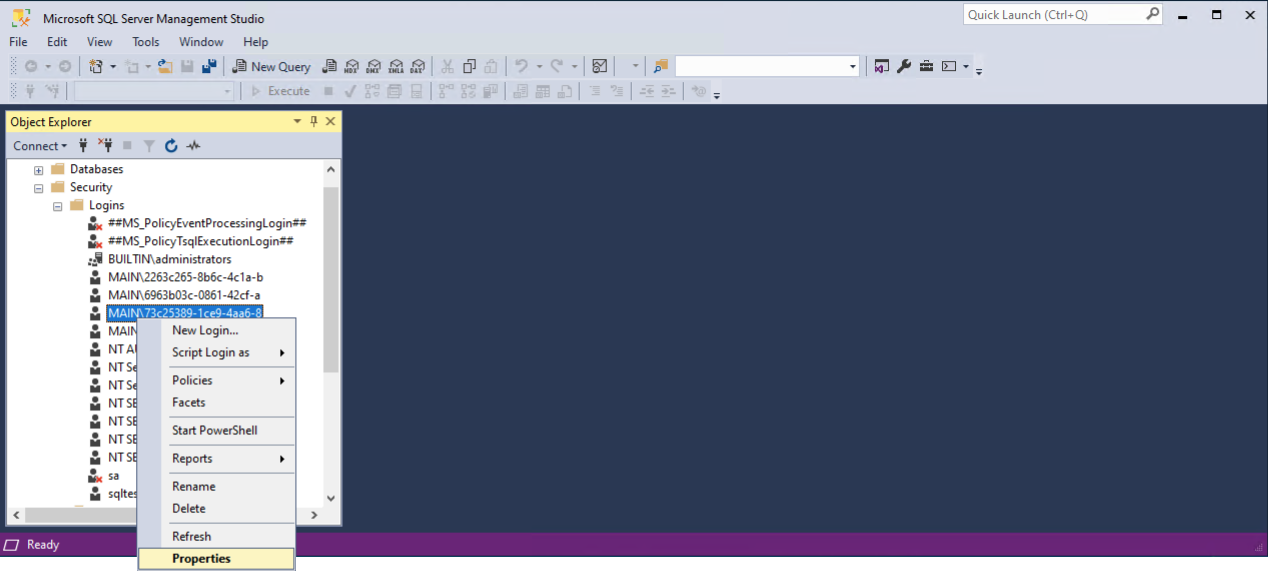Connect Object Explorer plug icon
This screenshot has width=1270, height=572.
click(x=83, y=146)
